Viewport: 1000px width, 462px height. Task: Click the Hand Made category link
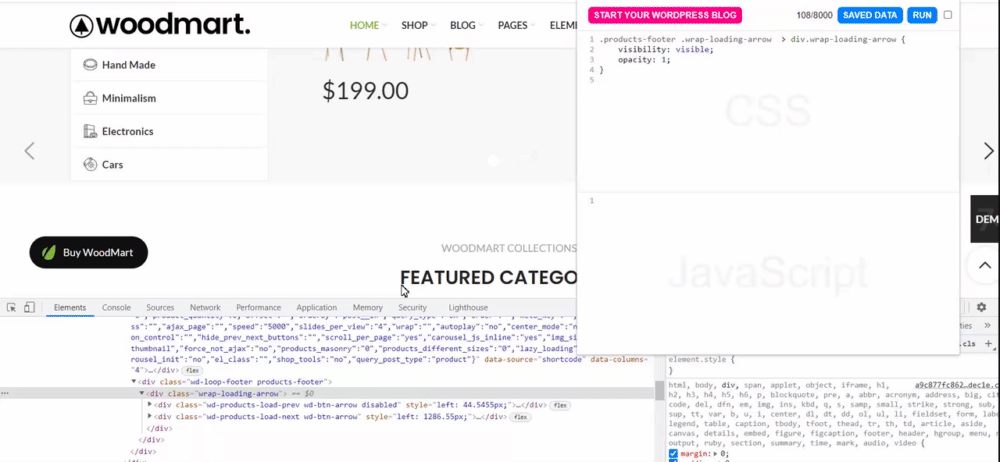pyautogui.click(x=128, y=64)
